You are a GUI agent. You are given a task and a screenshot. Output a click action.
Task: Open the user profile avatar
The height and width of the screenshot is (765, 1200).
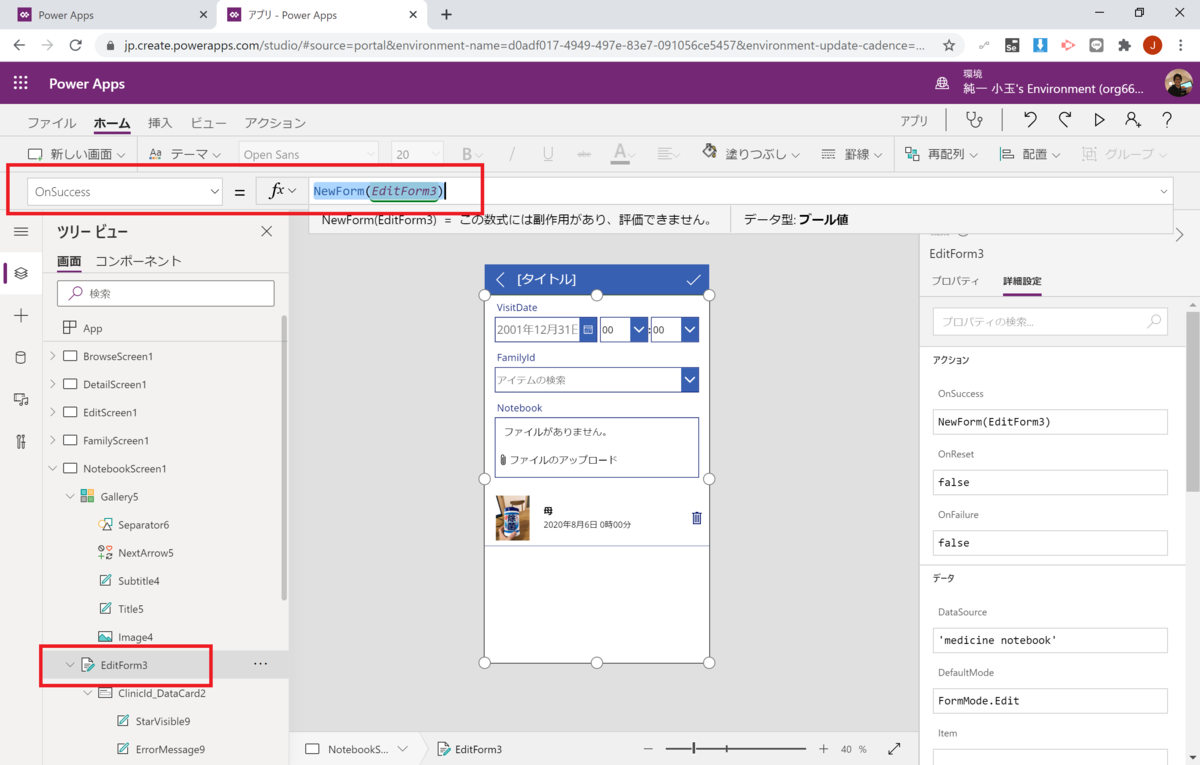click(x=1178, y=83)
